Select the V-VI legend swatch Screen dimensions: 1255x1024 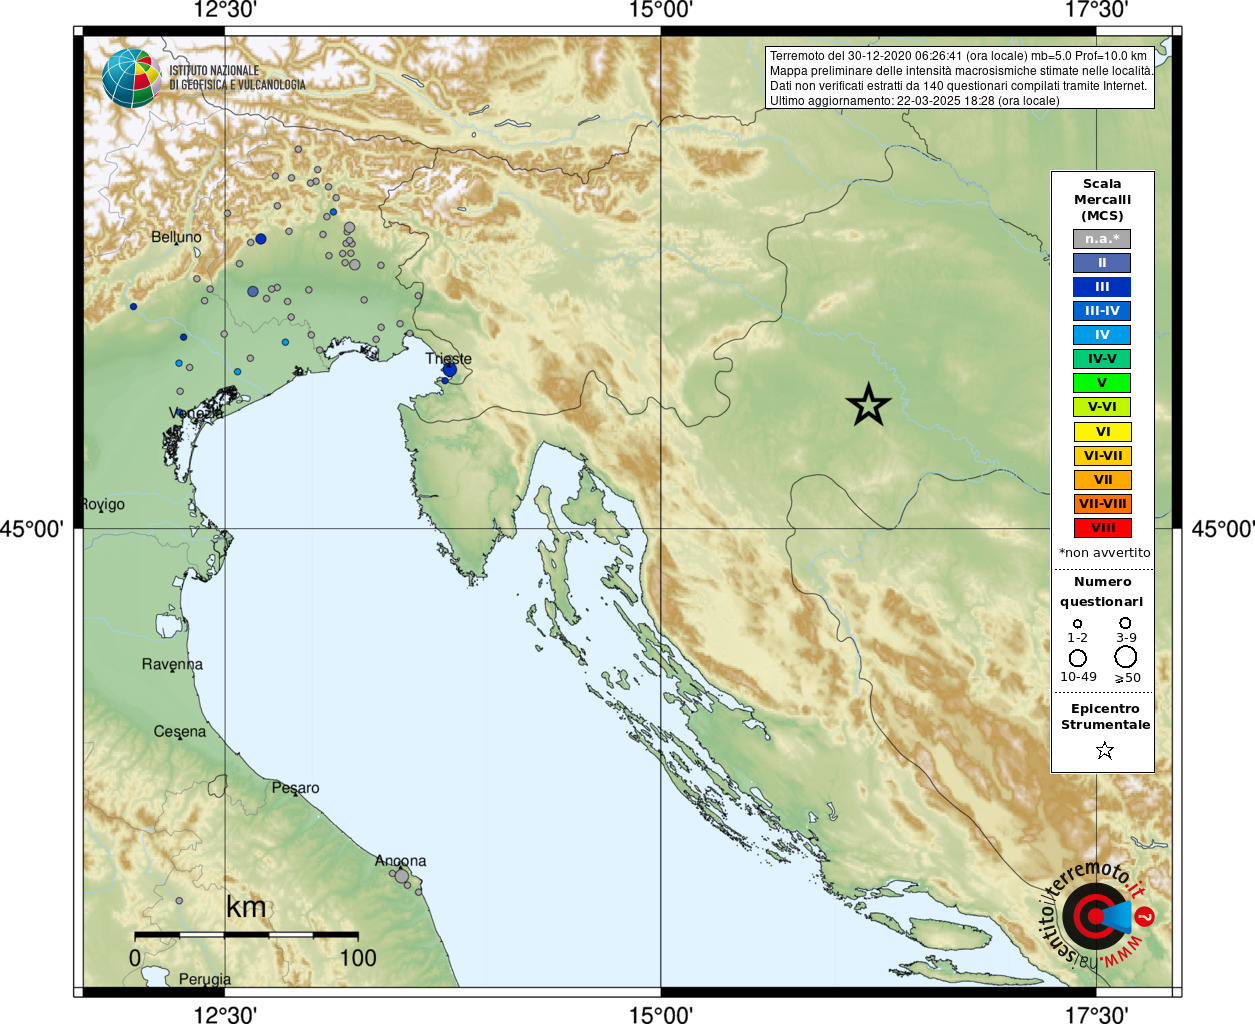(x=1102, y=407)
